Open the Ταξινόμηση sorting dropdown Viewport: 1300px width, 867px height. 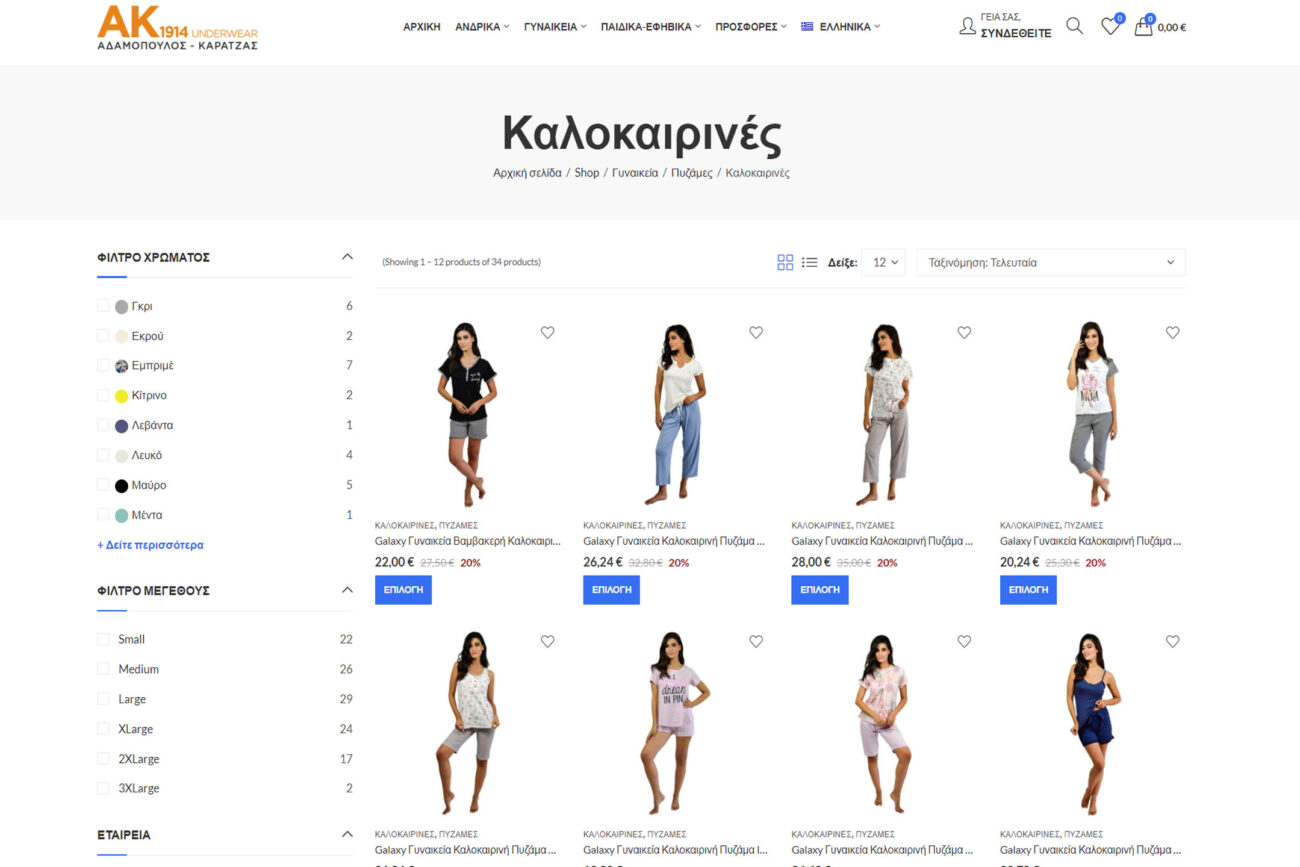(1051, 262)
